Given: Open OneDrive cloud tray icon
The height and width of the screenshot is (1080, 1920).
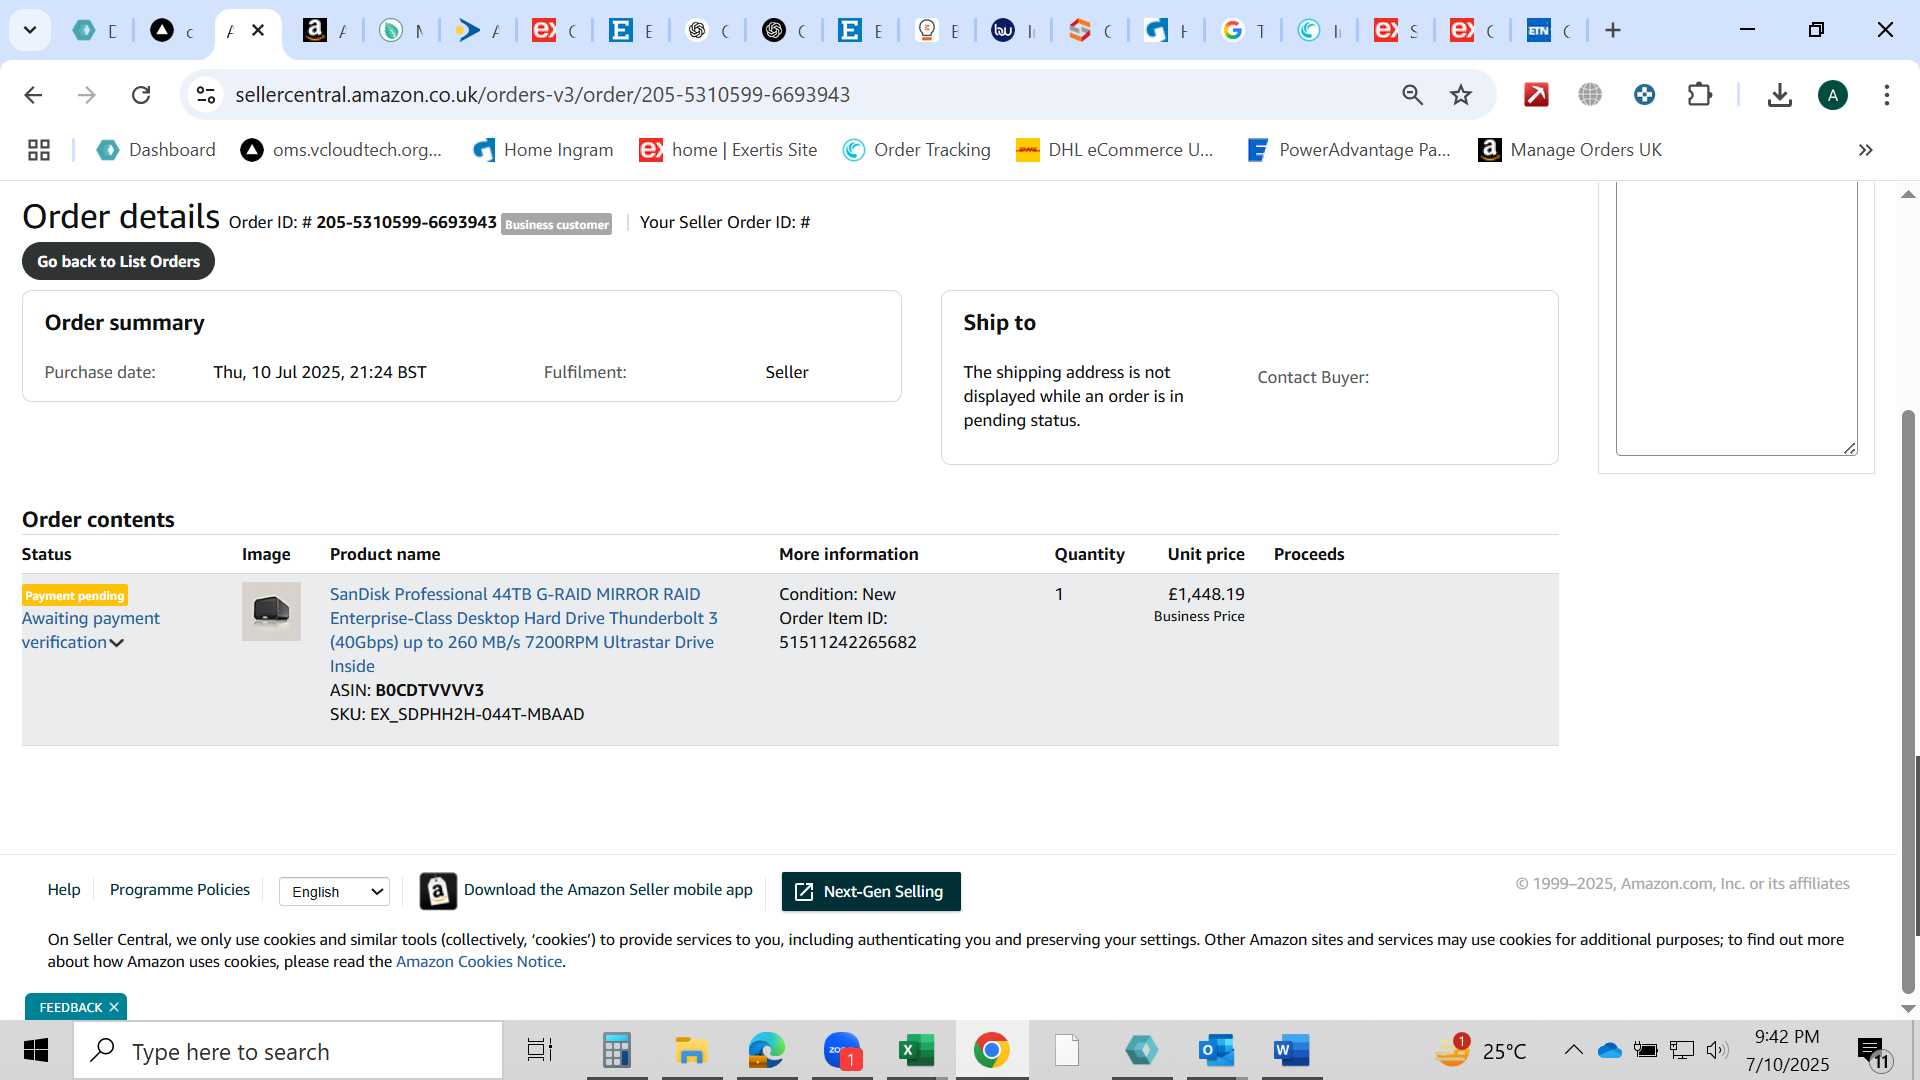Looking at the screenshot, I should coord(1609,1050).
